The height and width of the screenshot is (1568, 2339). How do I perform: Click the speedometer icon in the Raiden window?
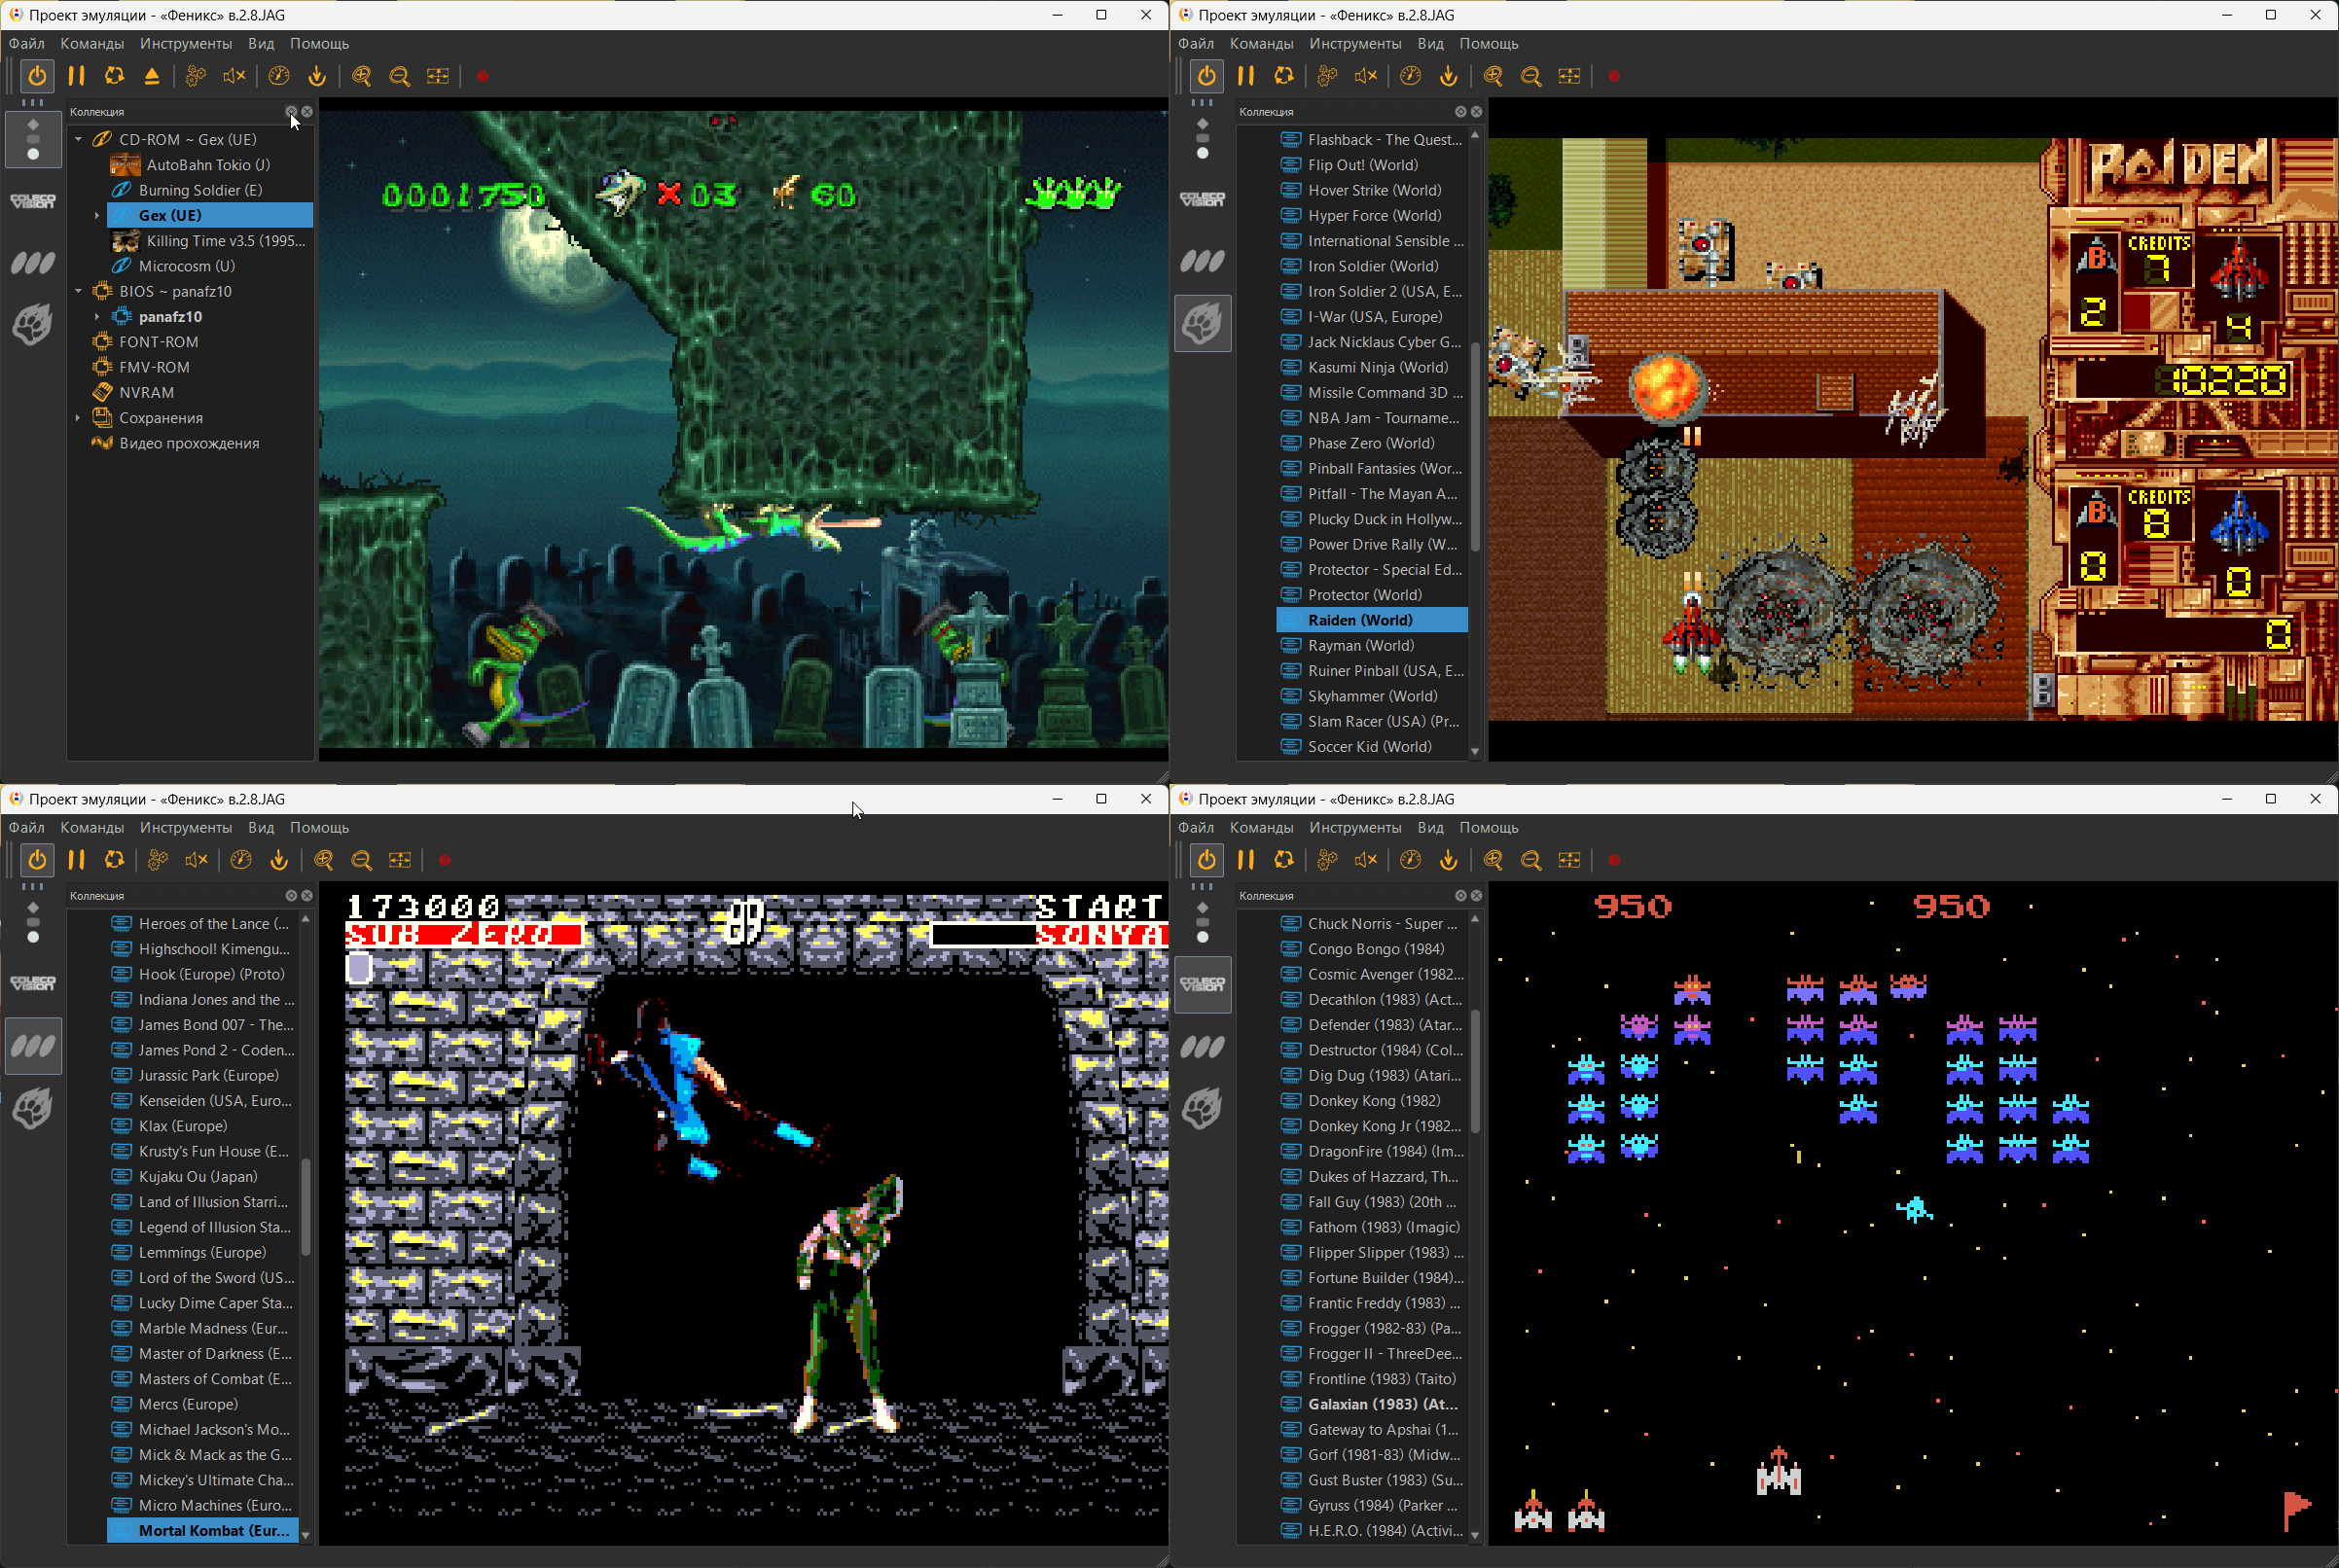pyautogui.click(x=1411, y=76)
